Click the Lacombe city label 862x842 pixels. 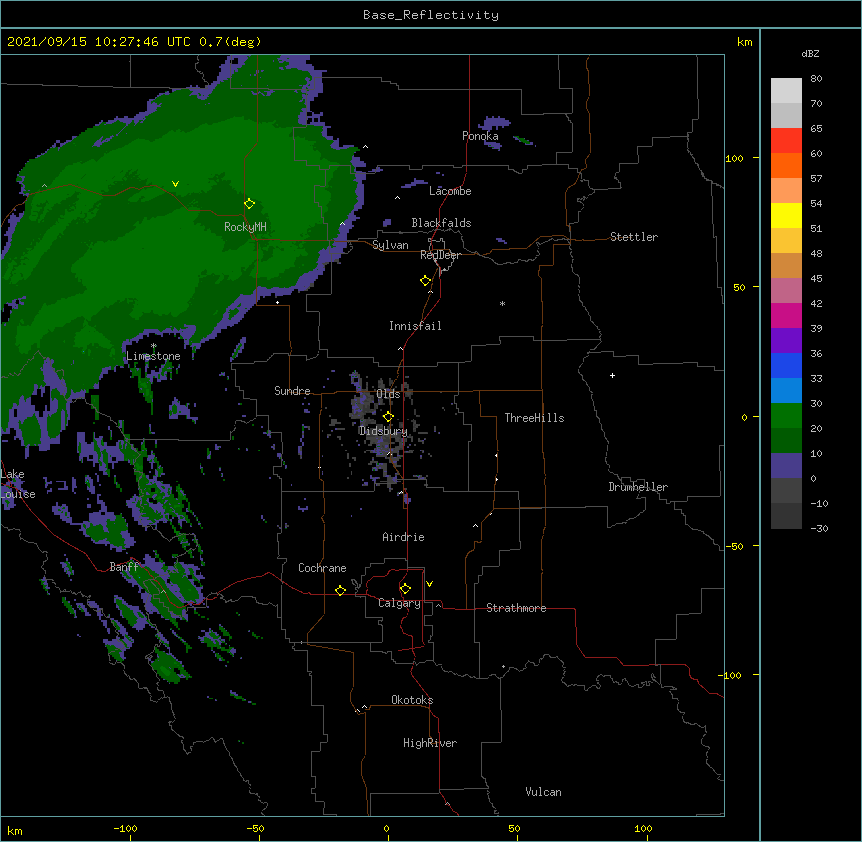pos(450,191)
